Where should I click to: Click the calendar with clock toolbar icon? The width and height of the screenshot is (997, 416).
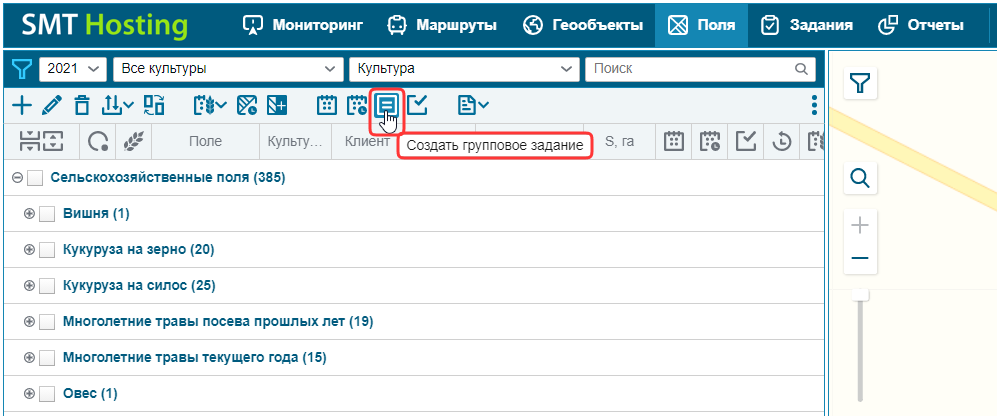tap(357, 105)
